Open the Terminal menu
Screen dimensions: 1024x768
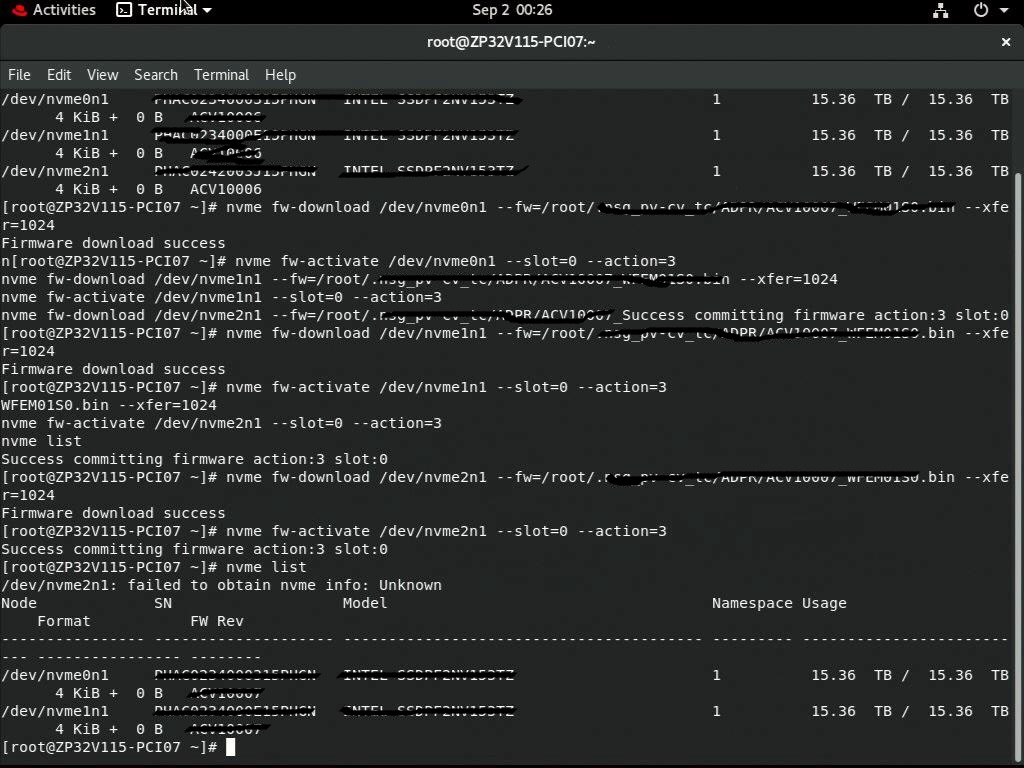point(221,75)
